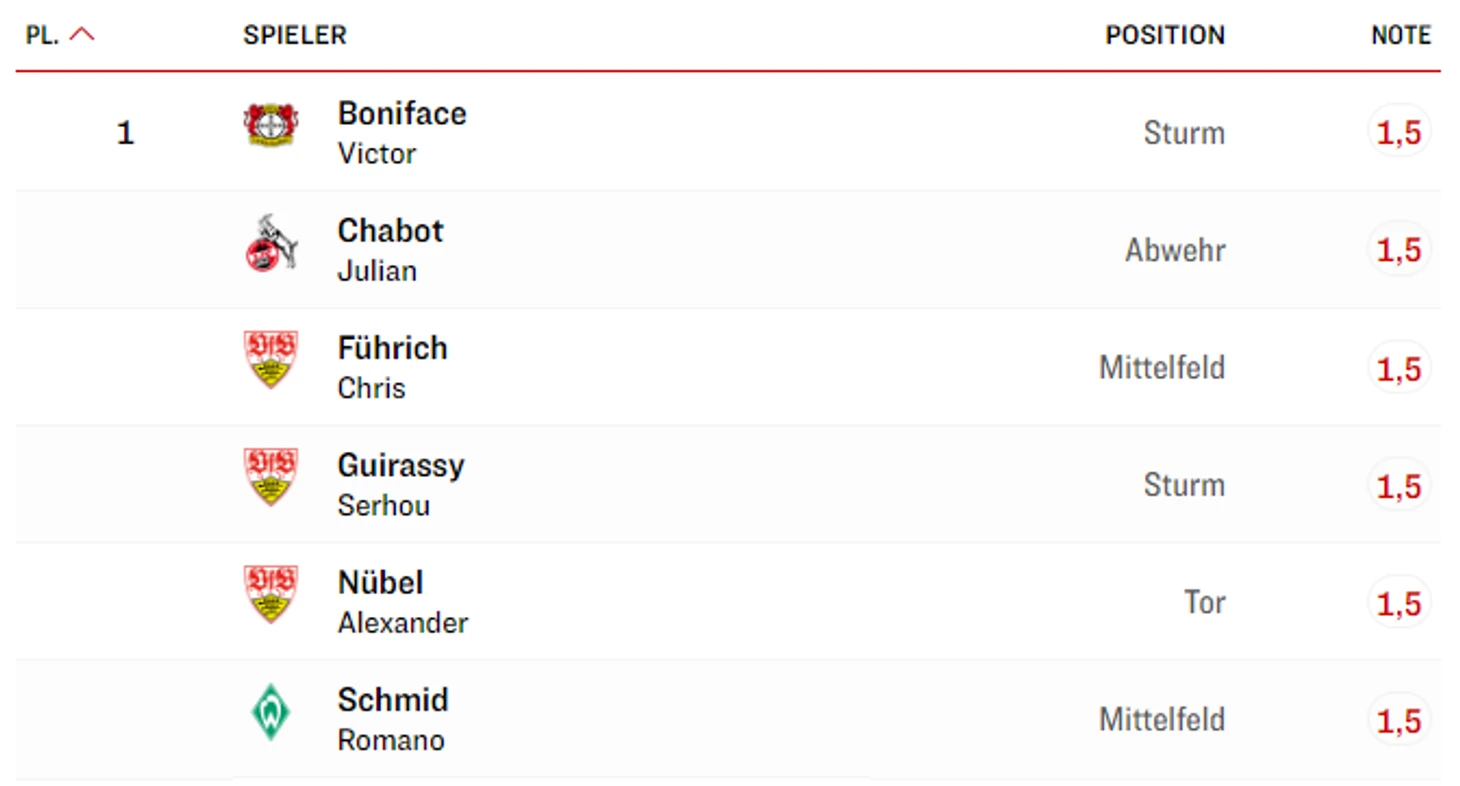Sort table by SPIELER column header

tap(294, 35)
